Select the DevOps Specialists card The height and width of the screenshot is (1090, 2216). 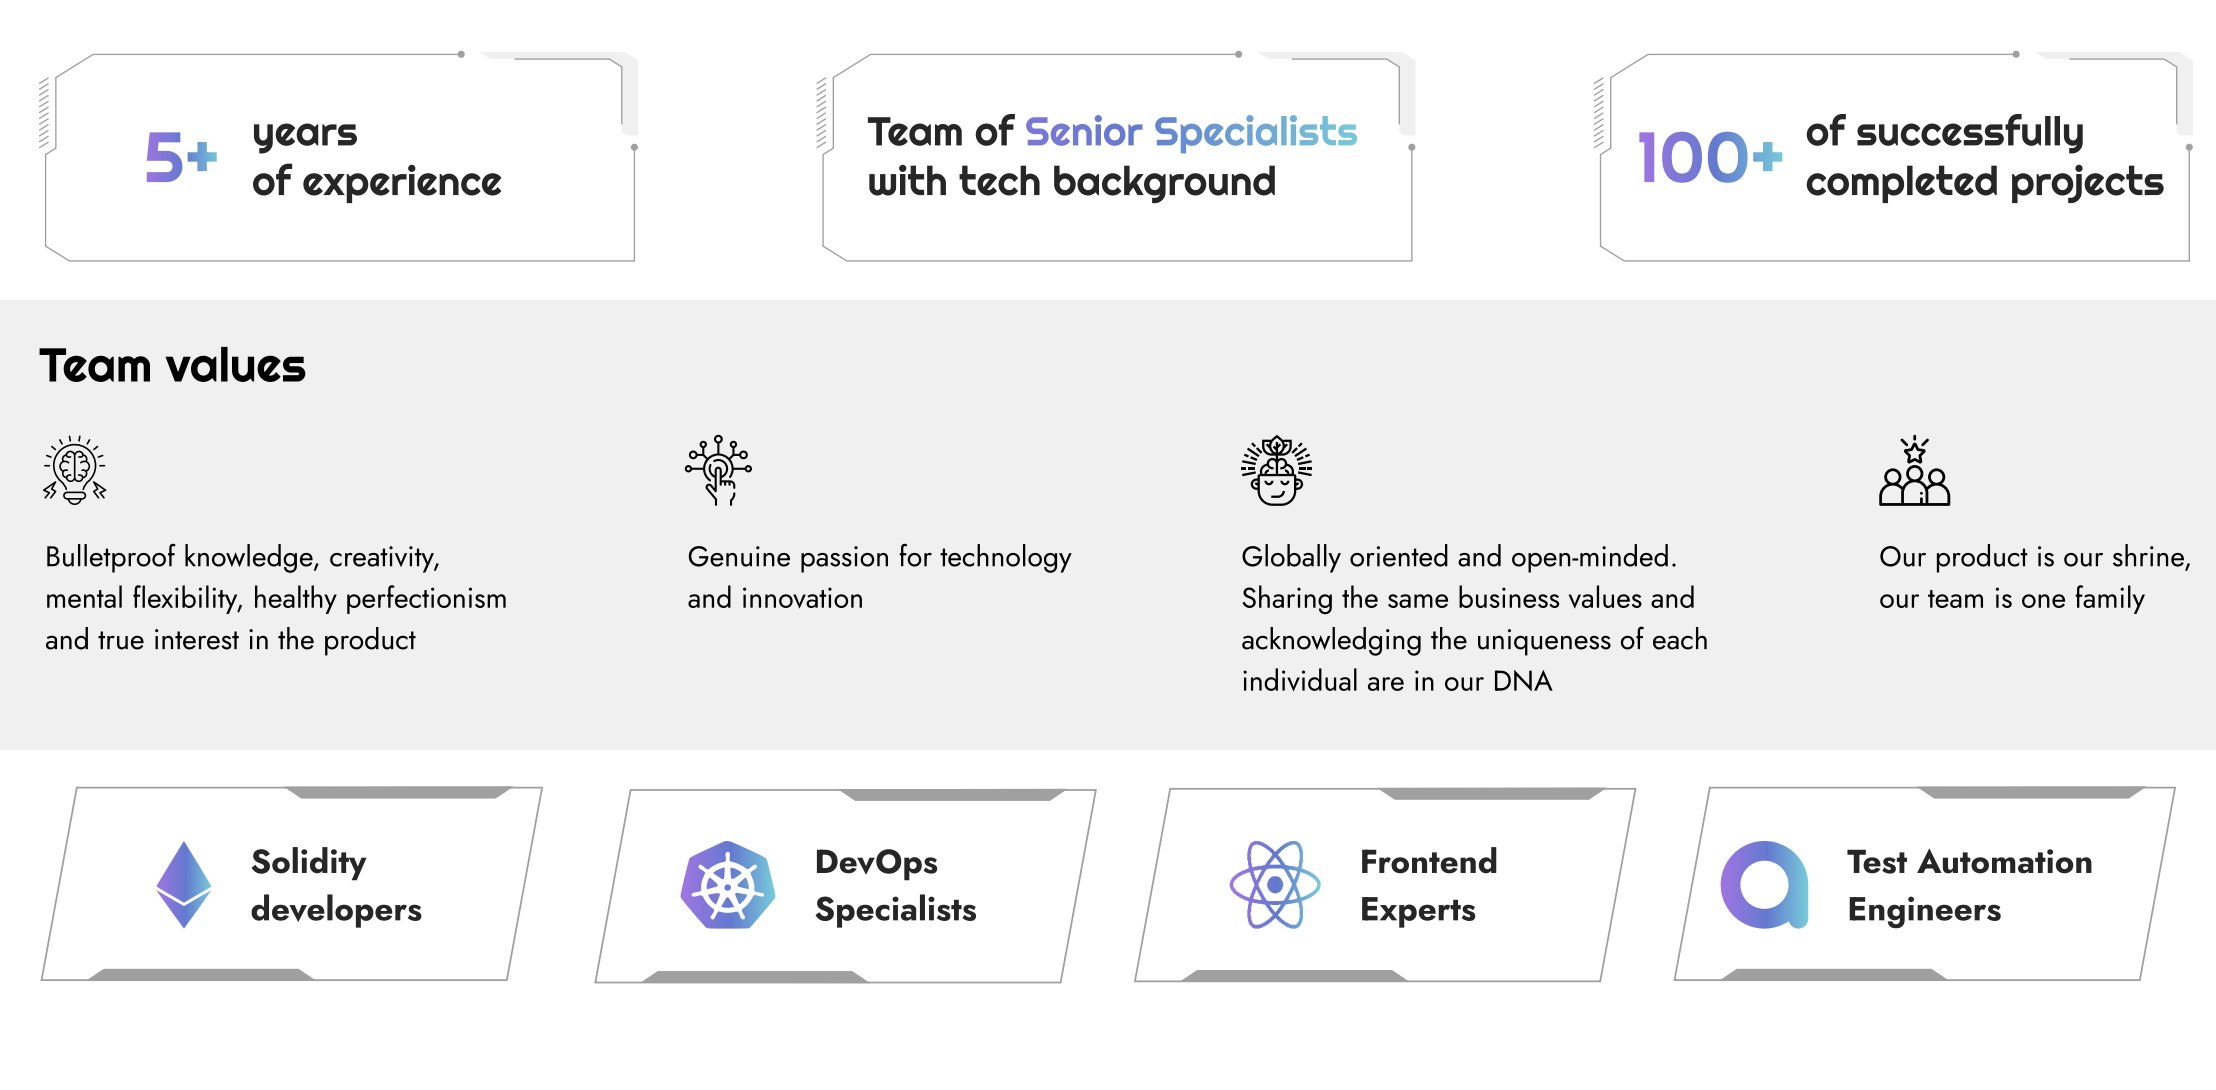[846, 886]
